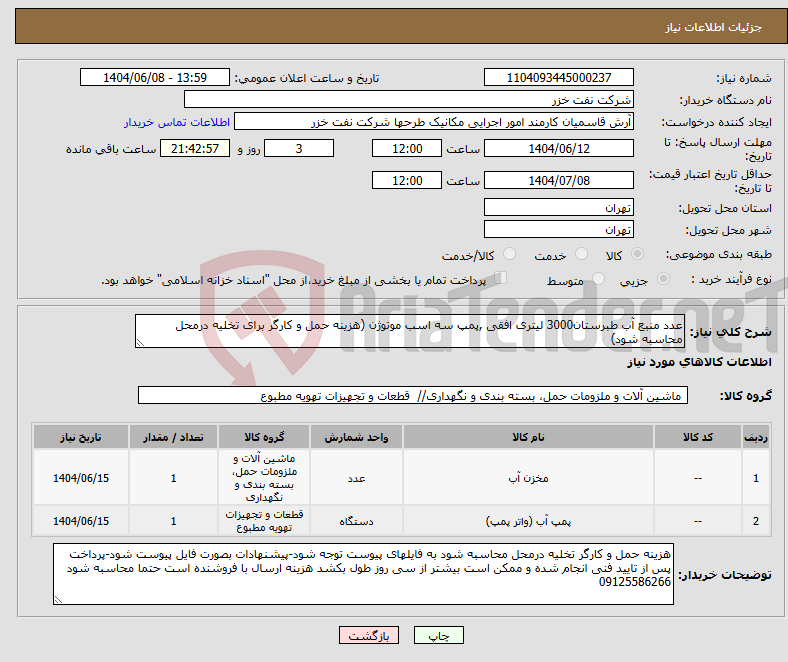Select the متوسط purchase type radio
The height and width of the screenshot is (662, 788).
point(599,278)
